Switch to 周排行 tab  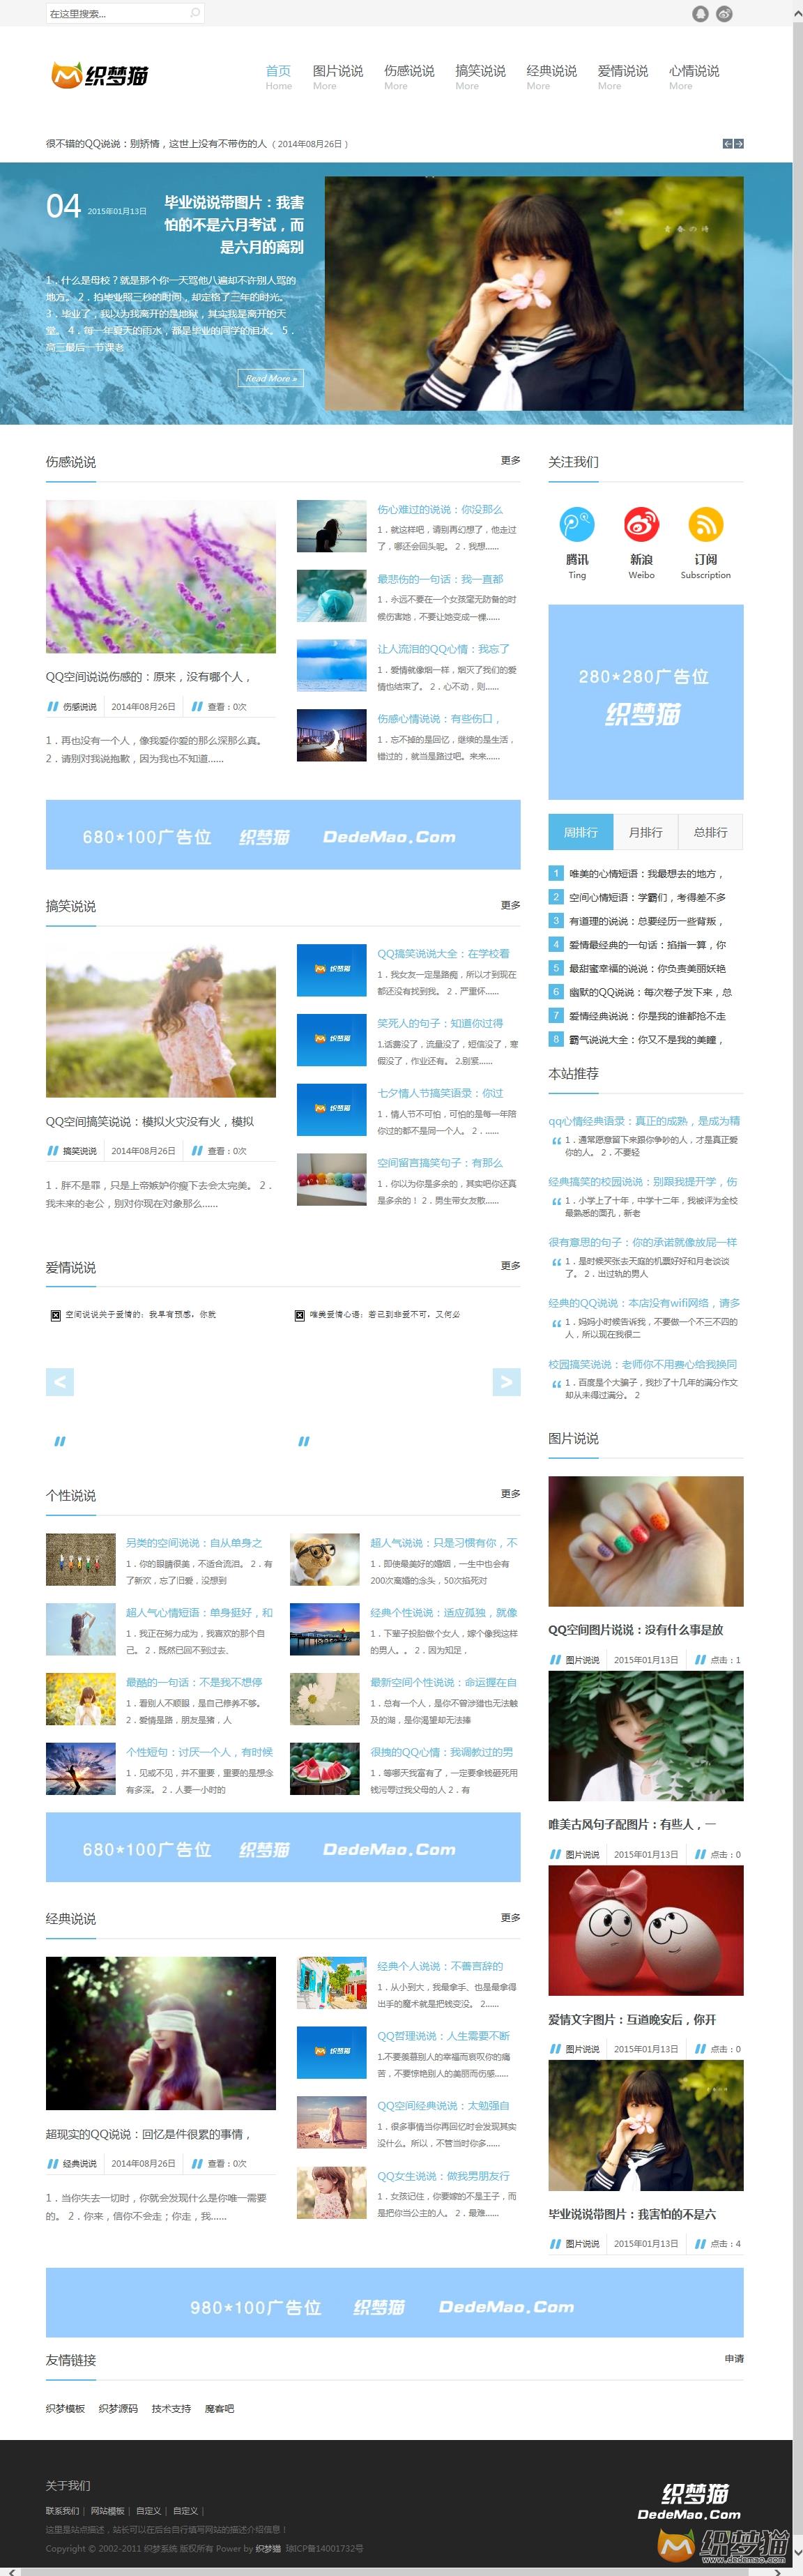(580, 832)
